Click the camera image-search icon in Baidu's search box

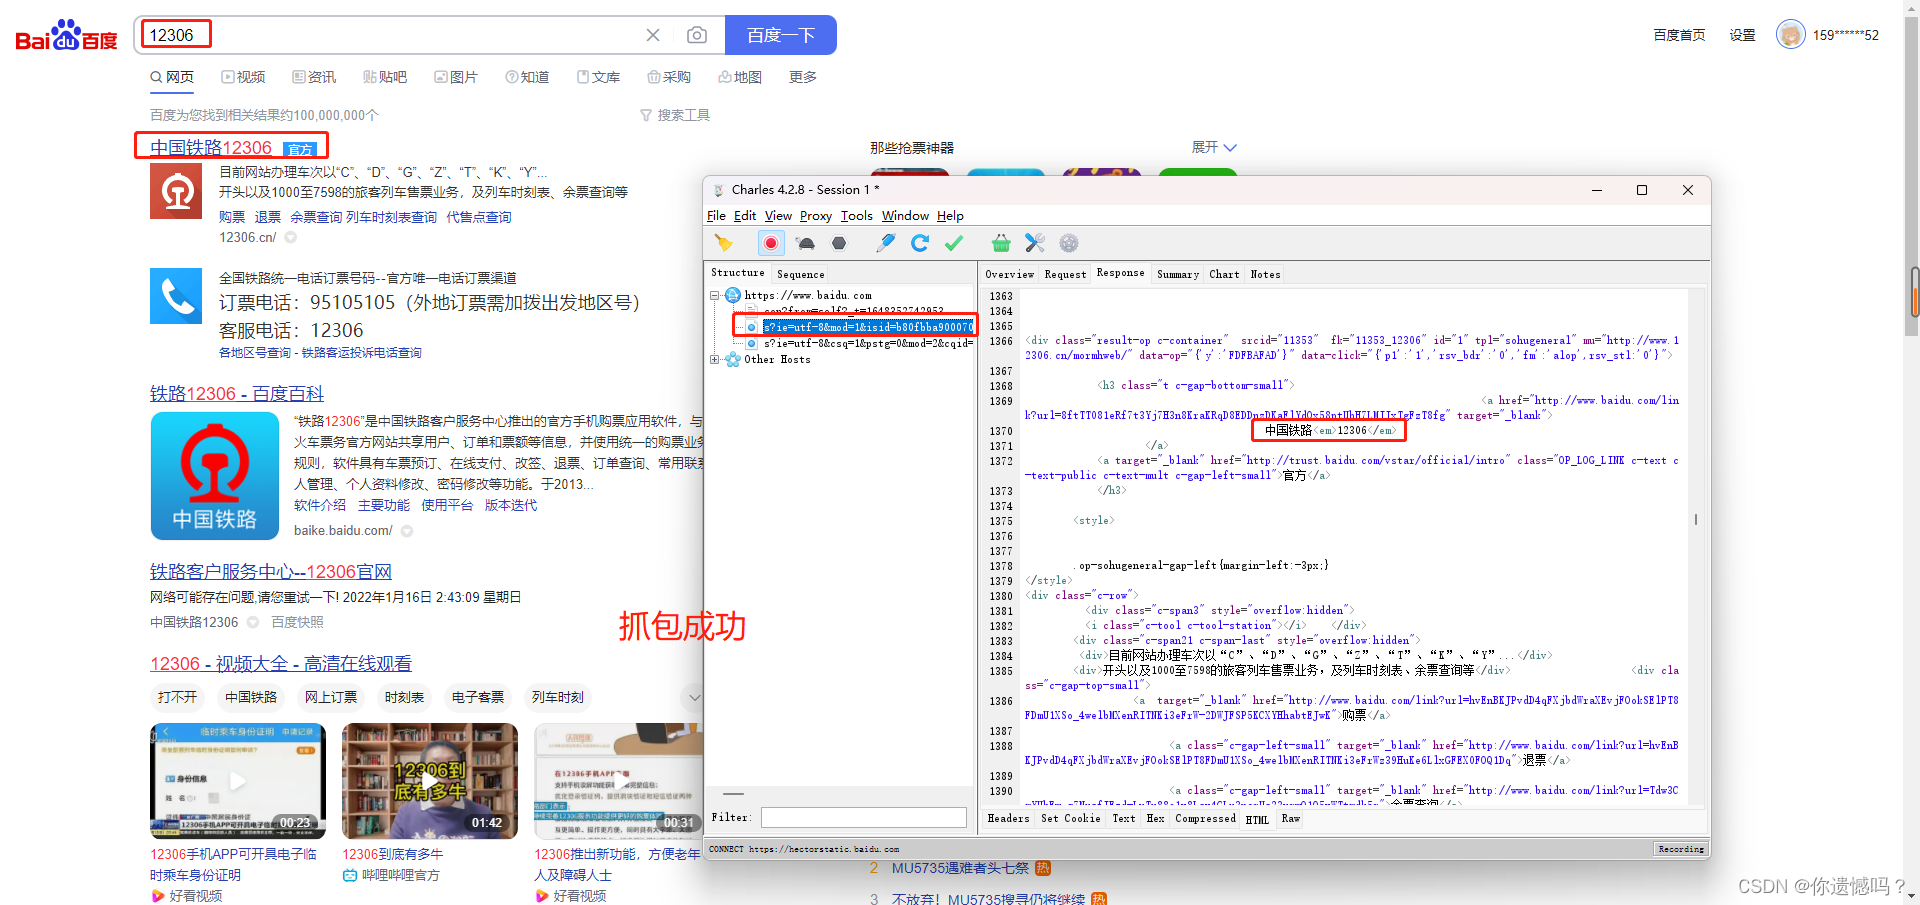click(697, 34)
